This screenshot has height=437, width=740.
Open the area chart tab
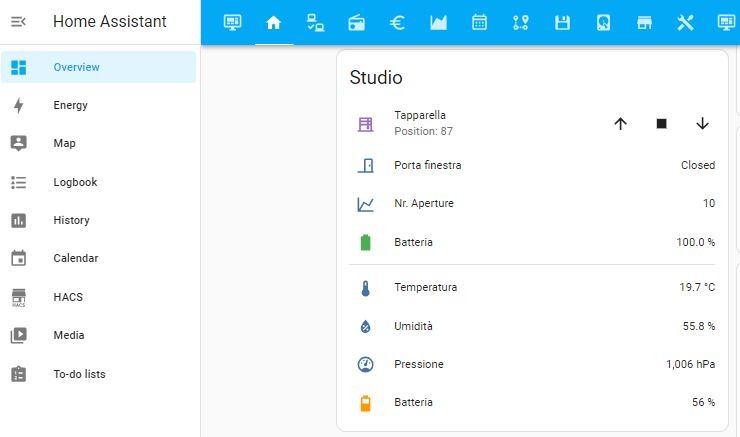(438, 23)
